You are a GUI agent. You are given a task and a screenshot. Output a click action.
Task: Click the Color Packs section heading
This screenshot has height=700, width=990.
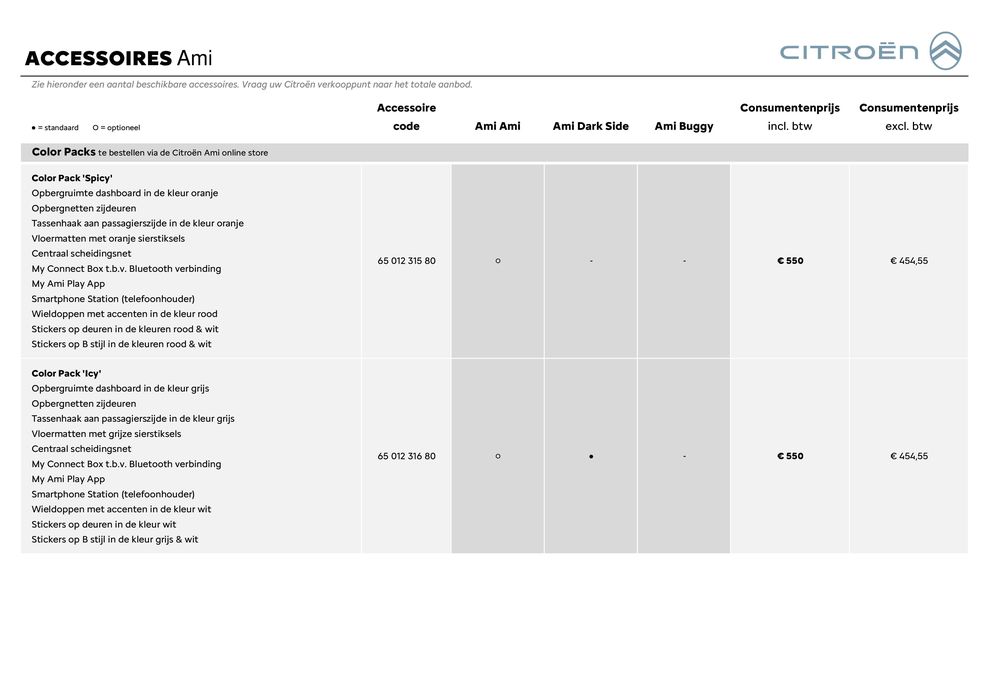(64, 152)
